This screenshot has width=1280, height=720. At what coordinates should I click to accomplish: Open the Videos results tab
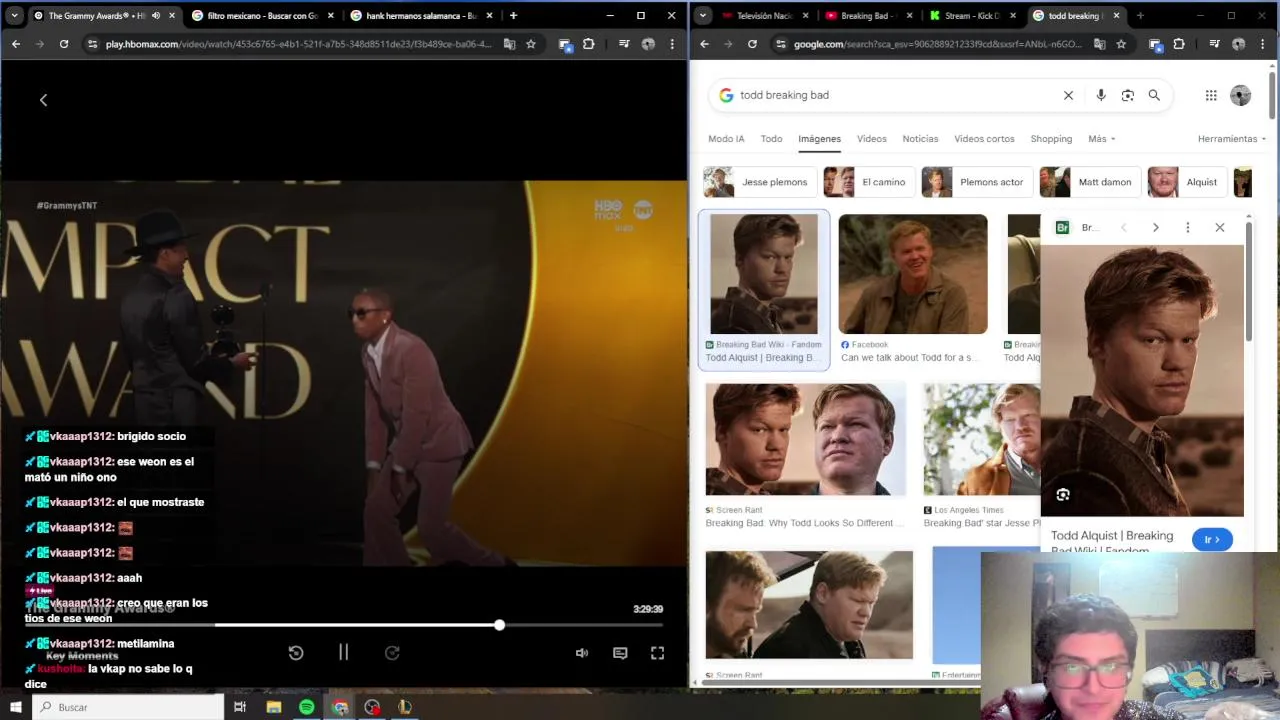(871, 139)
